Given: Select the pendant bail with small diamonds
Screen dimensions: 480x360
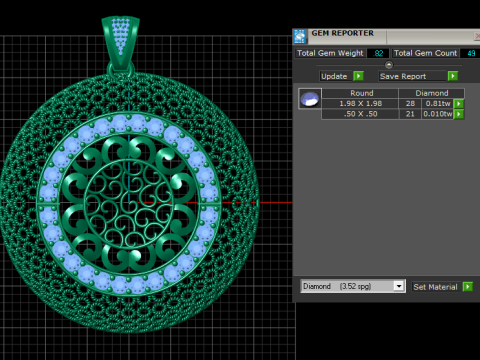Looking at the screenshot, I should pyautogui.click(x=121, y=42).
